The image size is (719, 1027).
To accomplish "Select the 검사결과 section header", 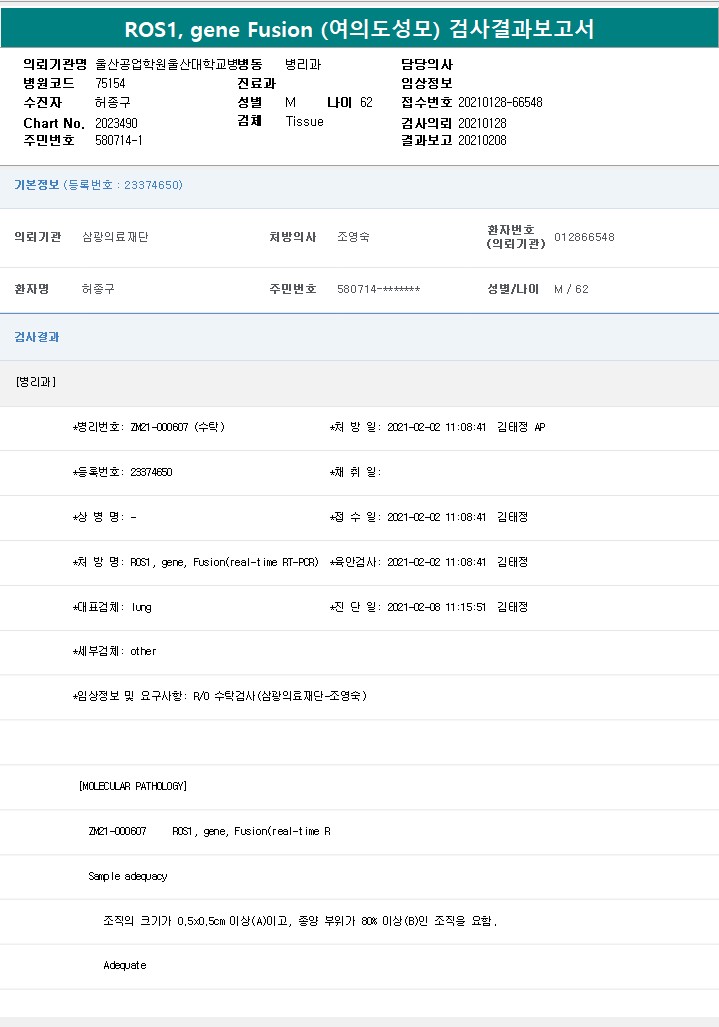I will 37,337.
